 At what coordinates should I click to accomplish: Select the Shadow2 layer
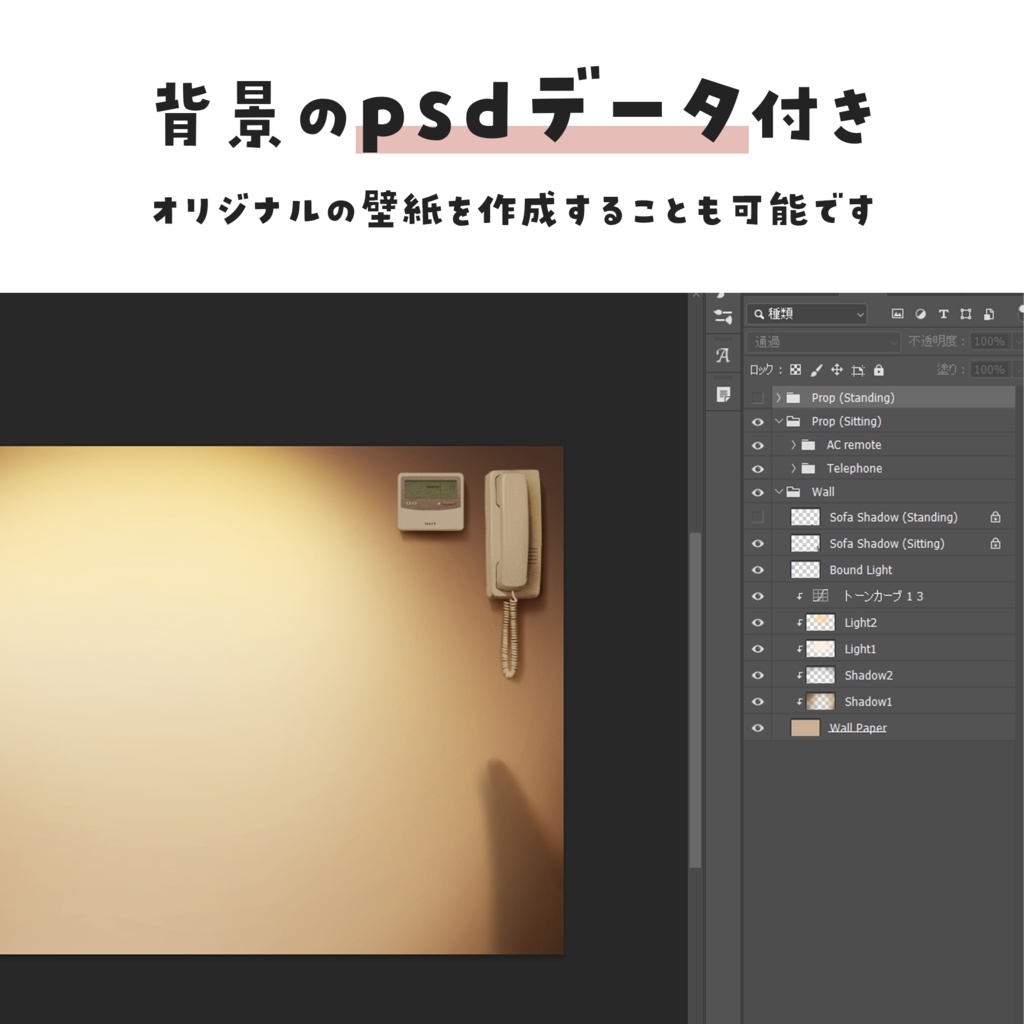point(880,675)
